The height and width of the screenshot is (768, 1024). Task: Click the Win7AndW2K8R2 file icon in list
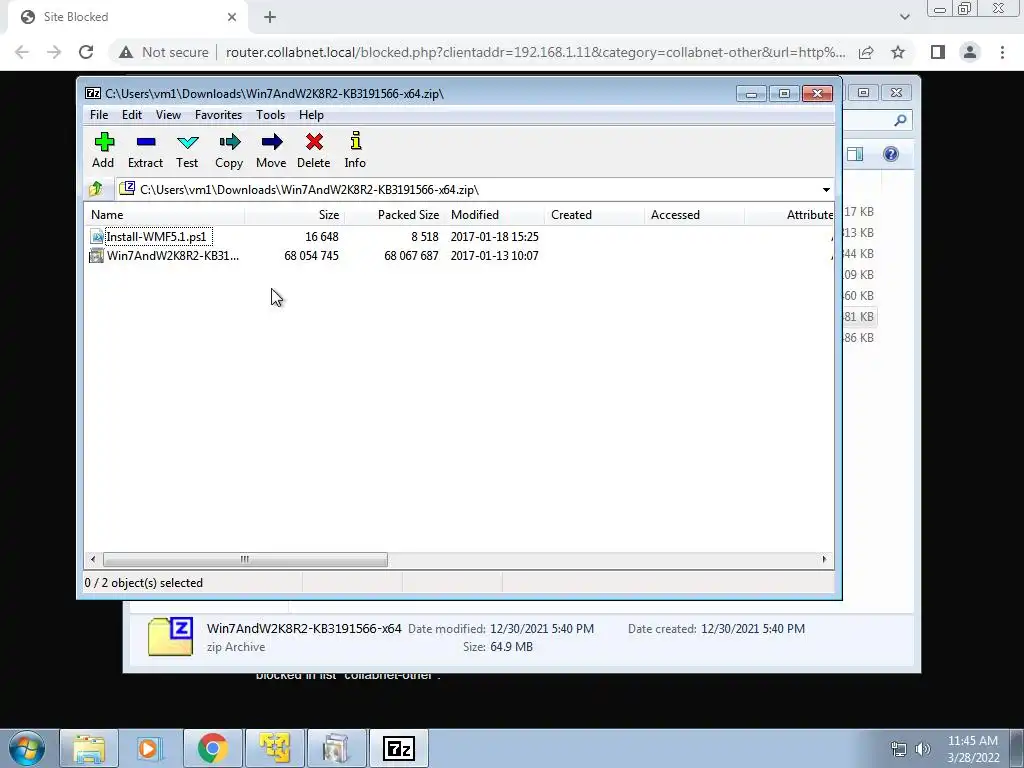[x=97, y=256]
